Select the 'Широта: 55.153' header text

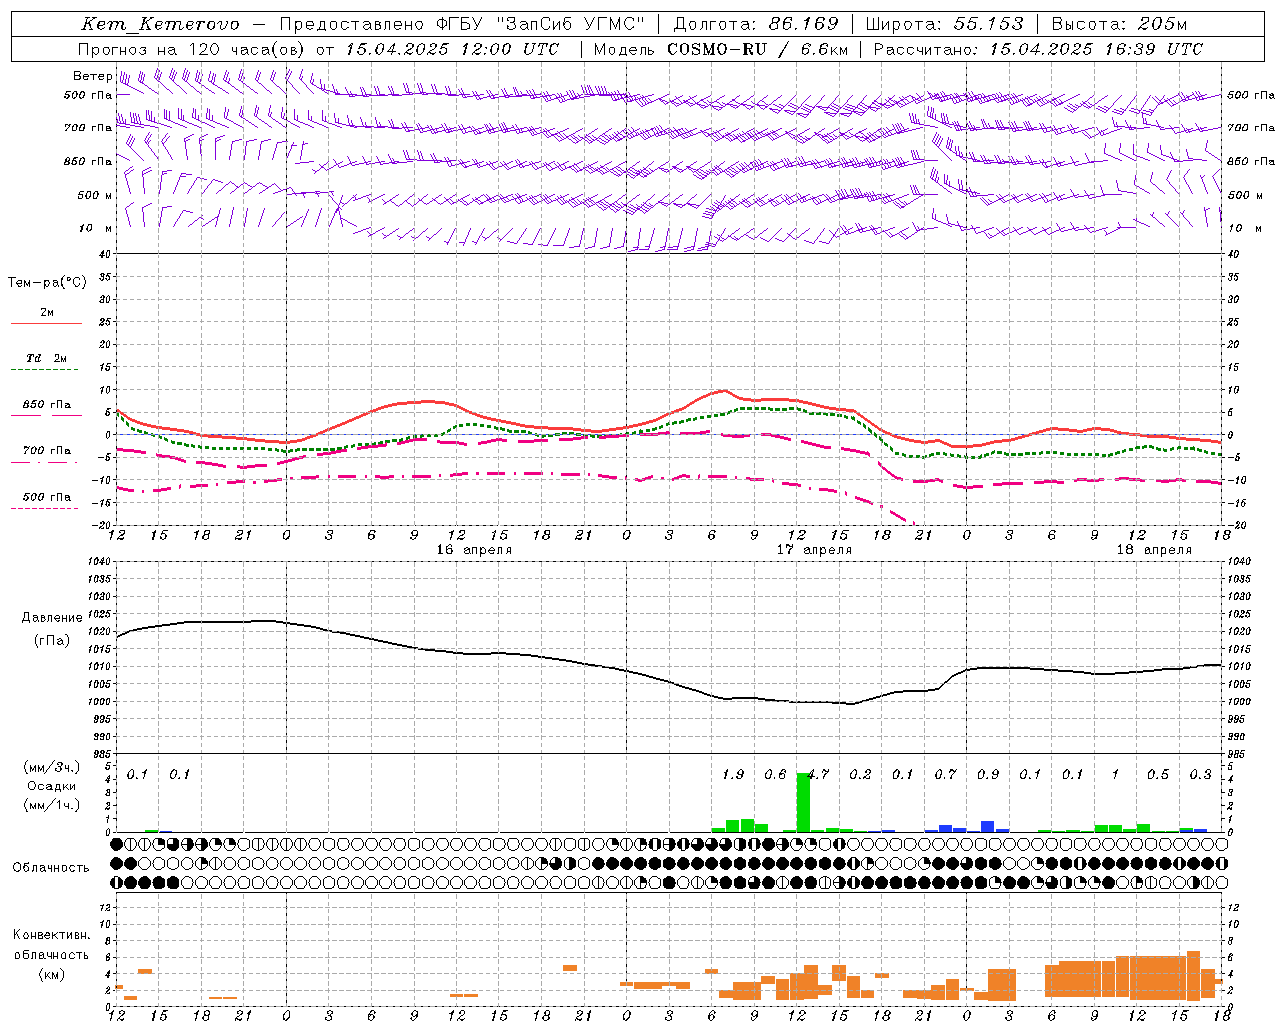point(945,24)
